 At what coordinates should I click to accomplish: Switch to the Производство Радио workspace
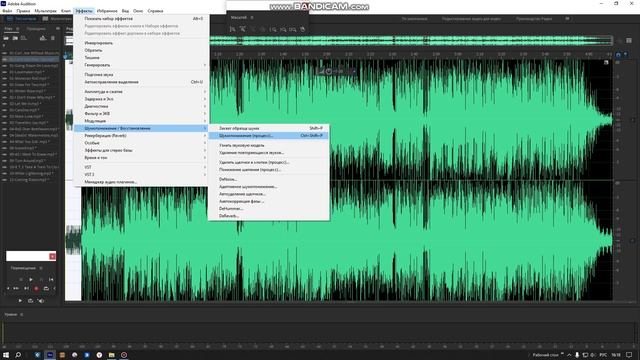point(534,19)
